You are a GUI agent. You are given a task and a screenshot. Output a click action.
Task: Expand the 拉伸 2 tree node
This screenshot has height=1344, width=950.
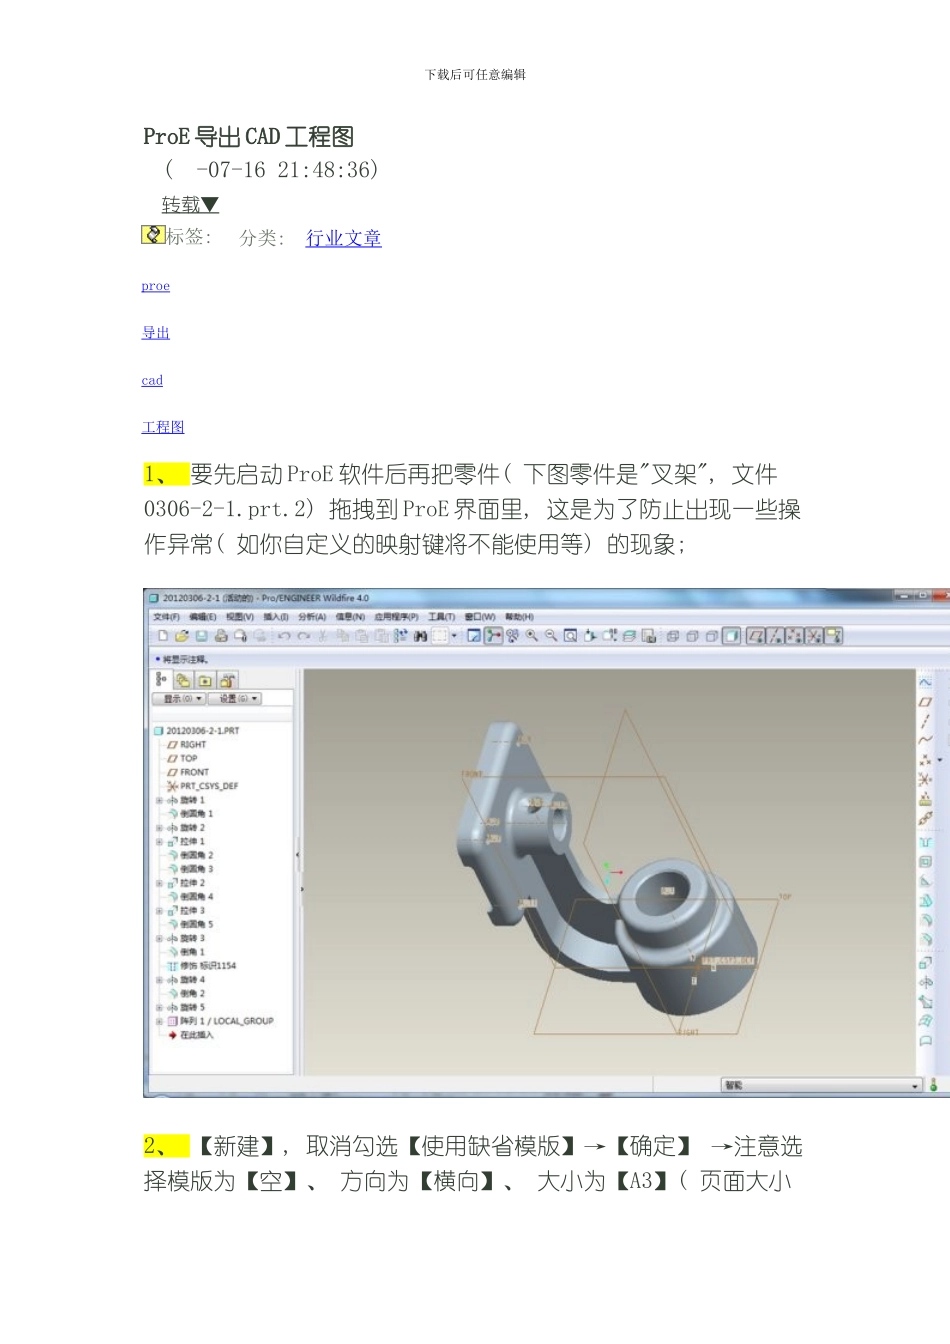pos(159,883)
